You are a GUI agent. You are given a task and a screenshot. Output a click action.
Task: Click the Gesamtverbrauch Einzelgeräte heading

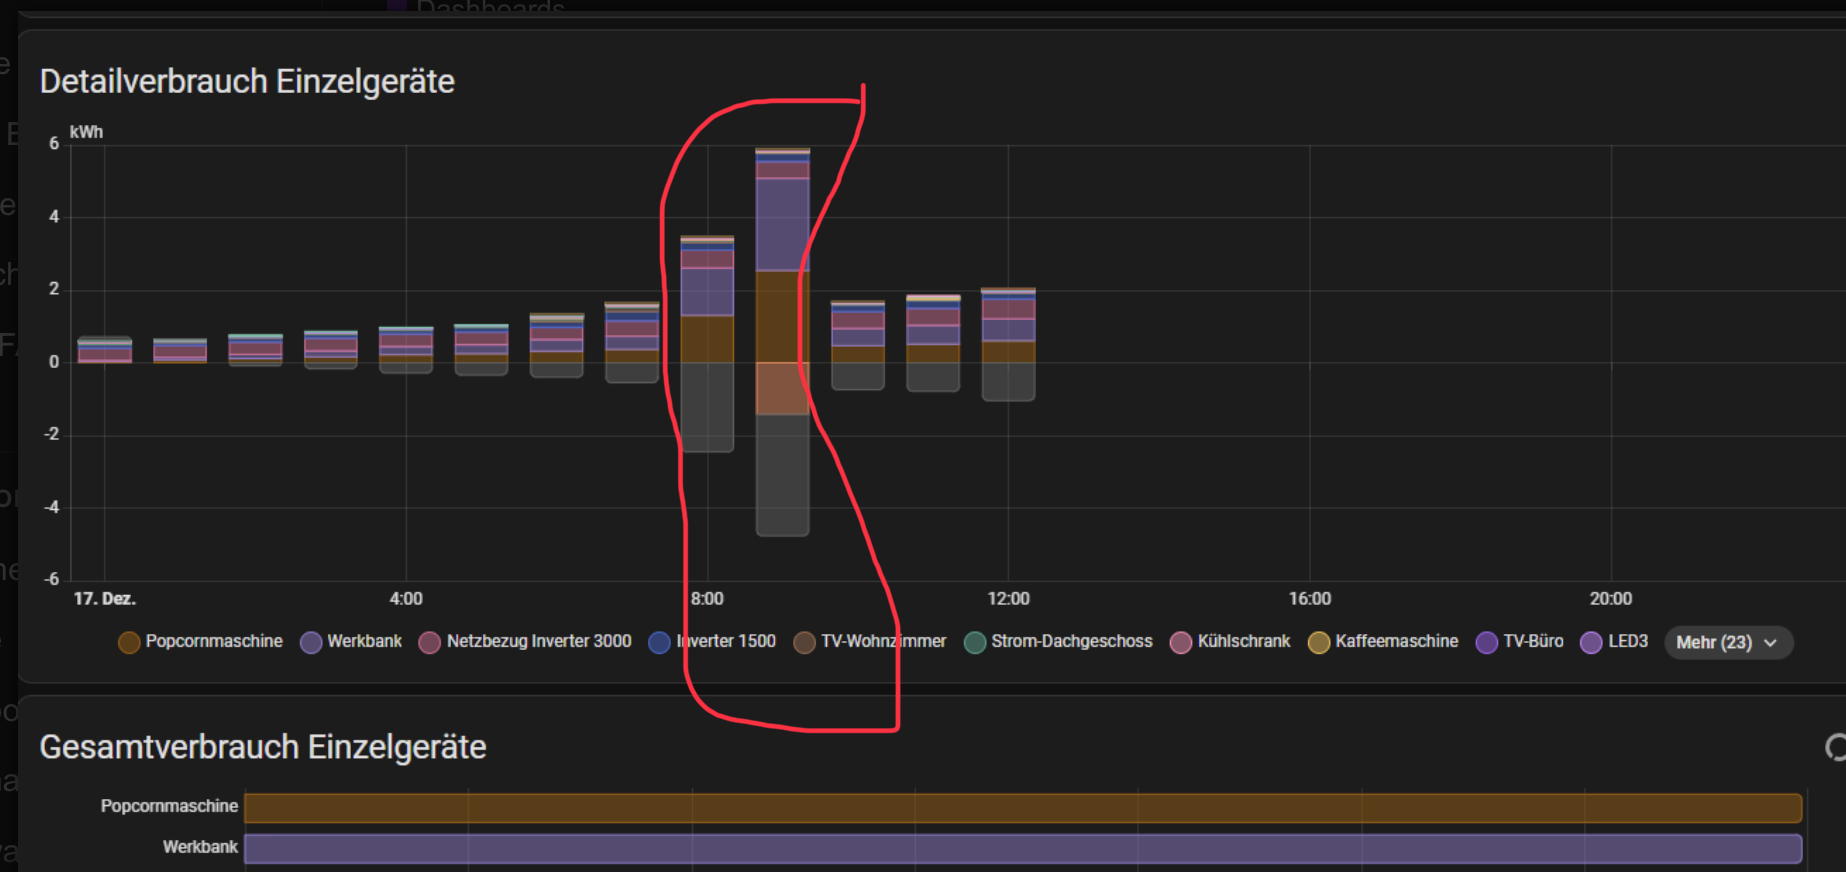click(263, 747)
